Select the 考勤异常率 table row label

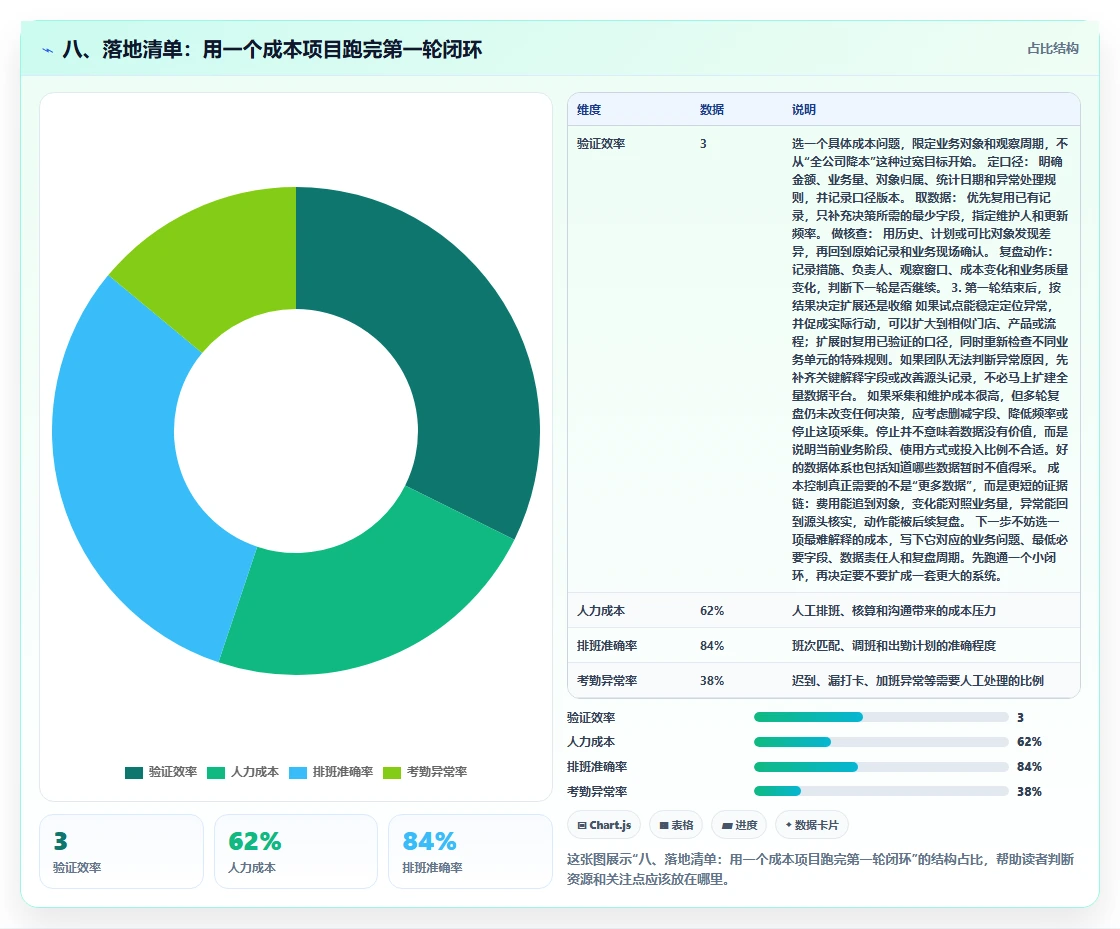pos(606,681)
